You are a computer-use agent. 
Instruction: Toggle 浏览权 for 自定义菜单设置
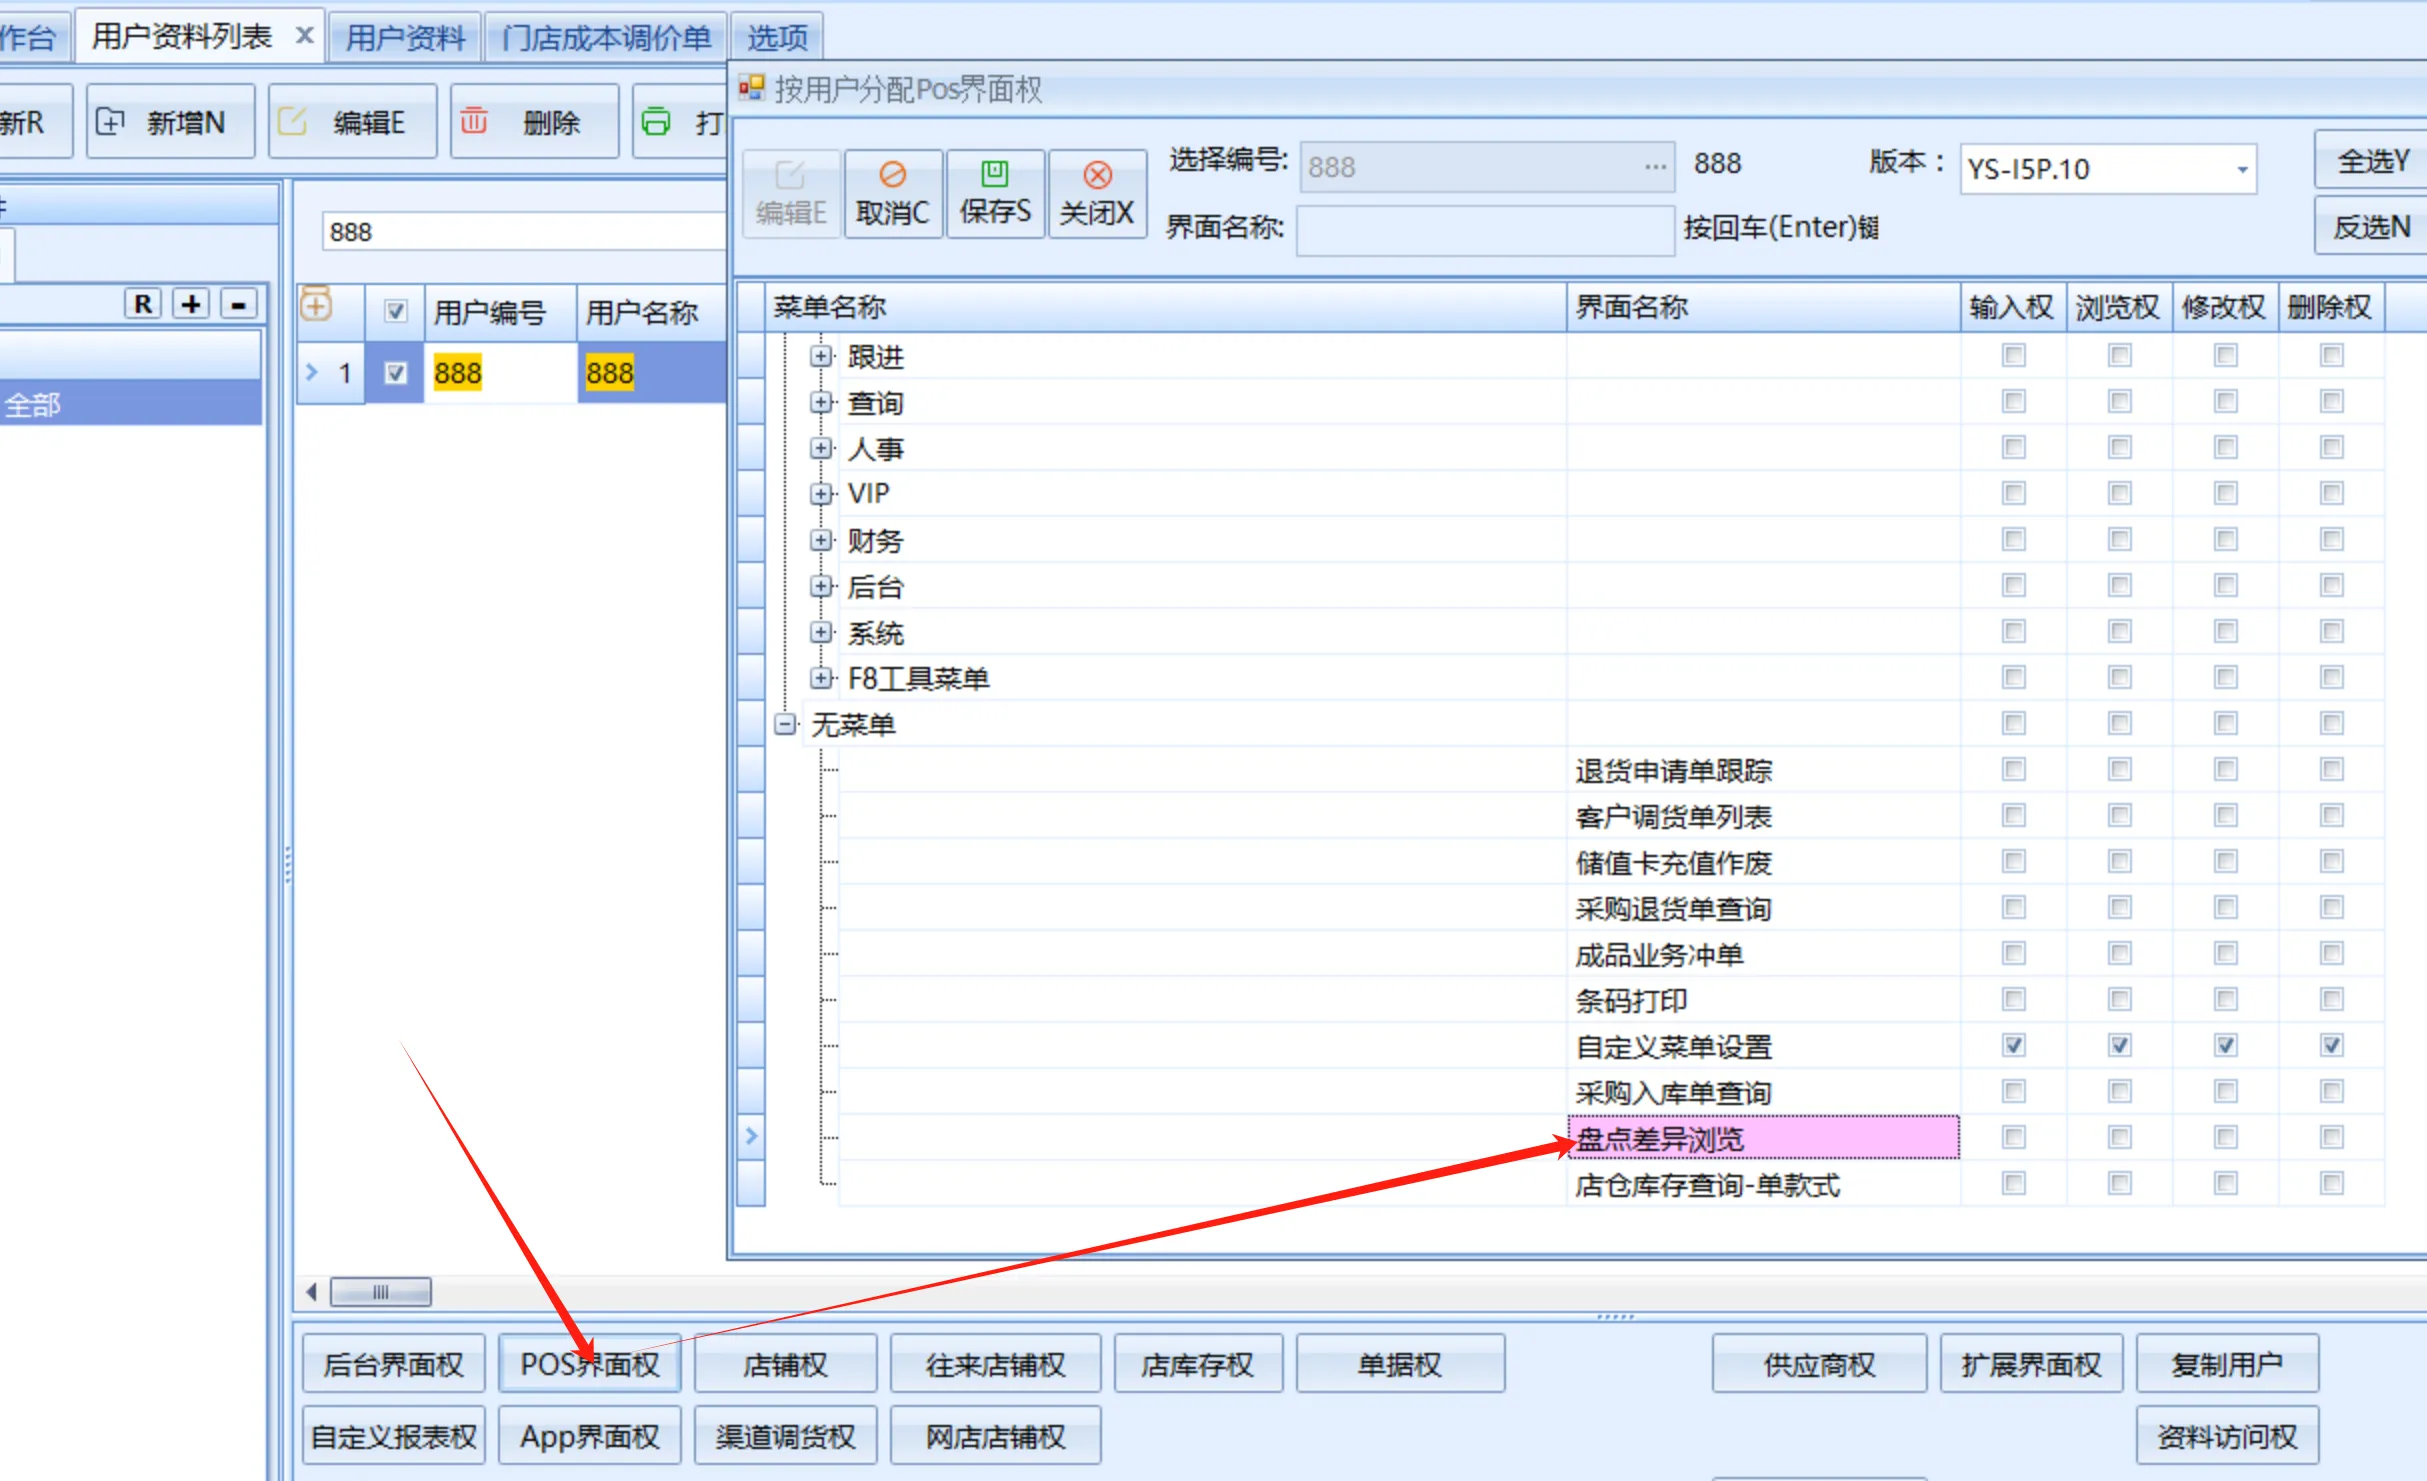(x=2118, y=1045)
